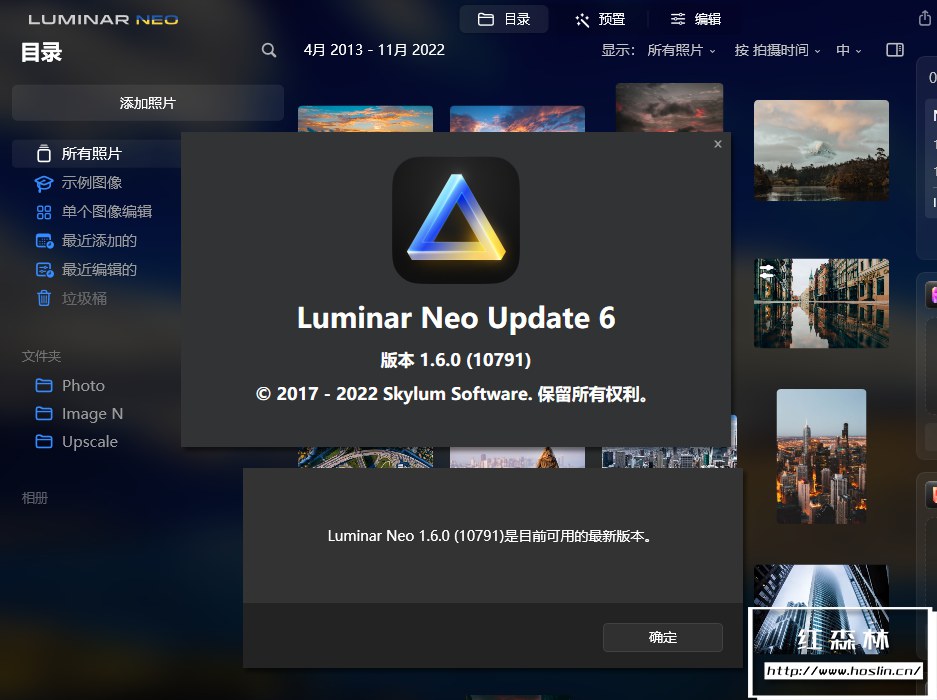Click the 所有照片 photos stack icon
937x700 pixels.
44,154
